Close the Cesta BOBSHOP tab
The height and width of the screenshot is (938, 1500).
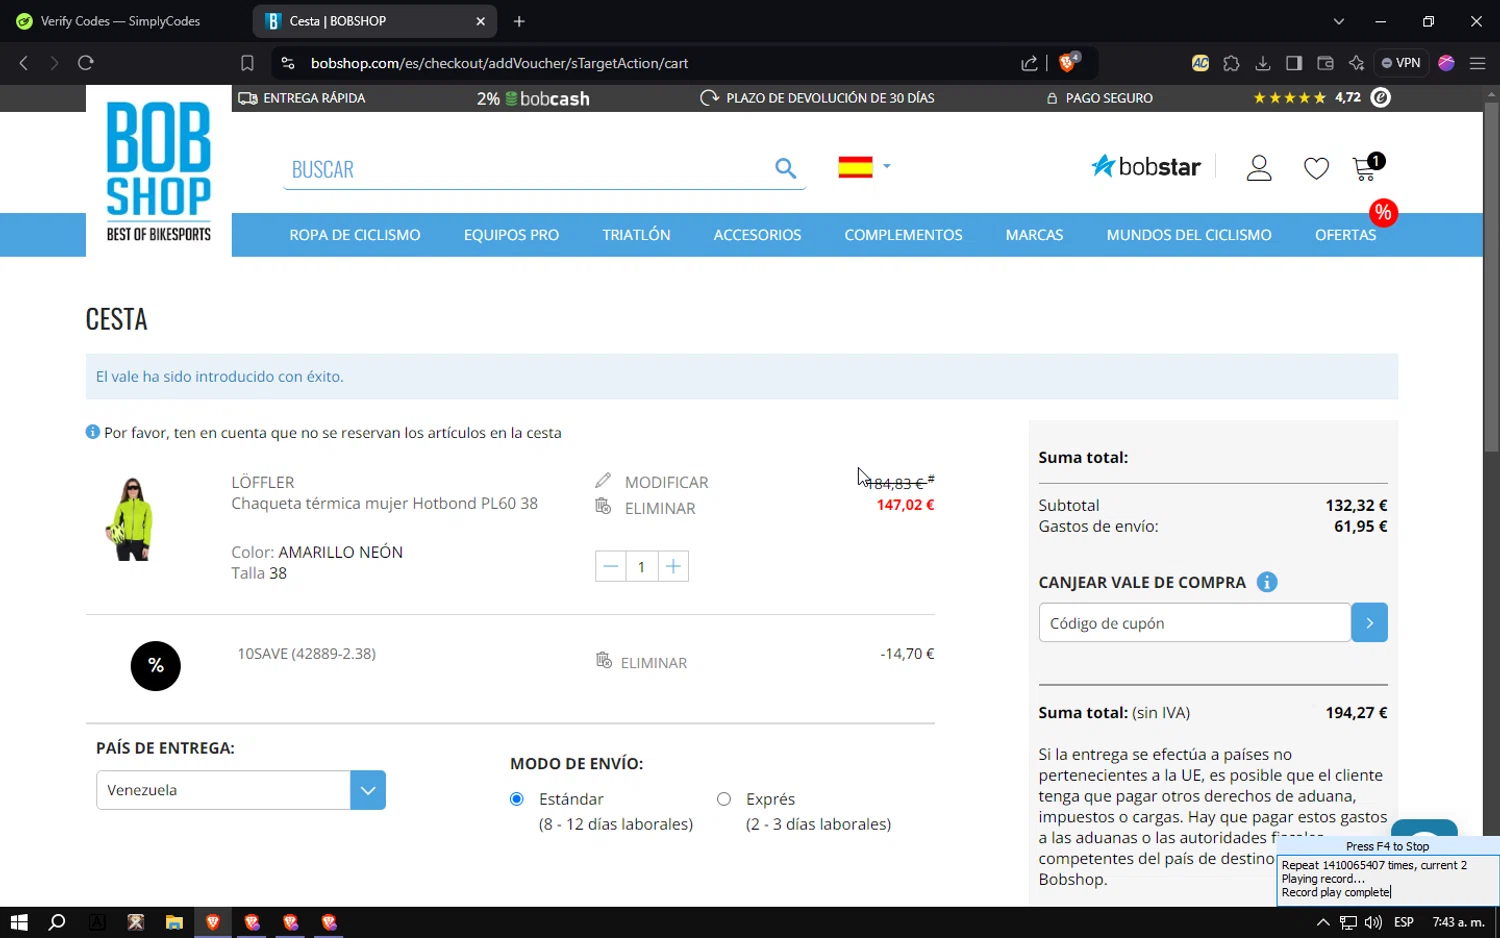click(480, 21)
